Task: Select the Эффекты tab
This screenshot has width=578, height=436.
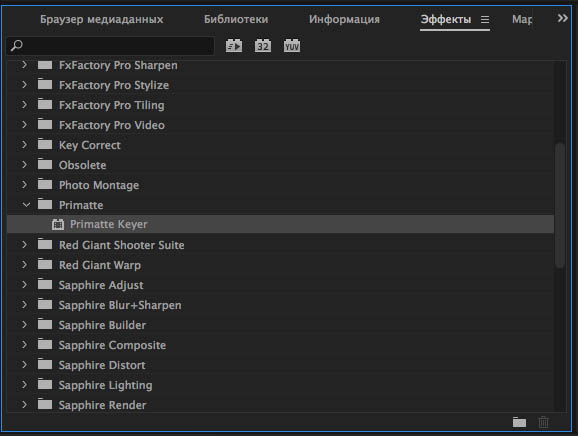Action: (x=446, y=19)
